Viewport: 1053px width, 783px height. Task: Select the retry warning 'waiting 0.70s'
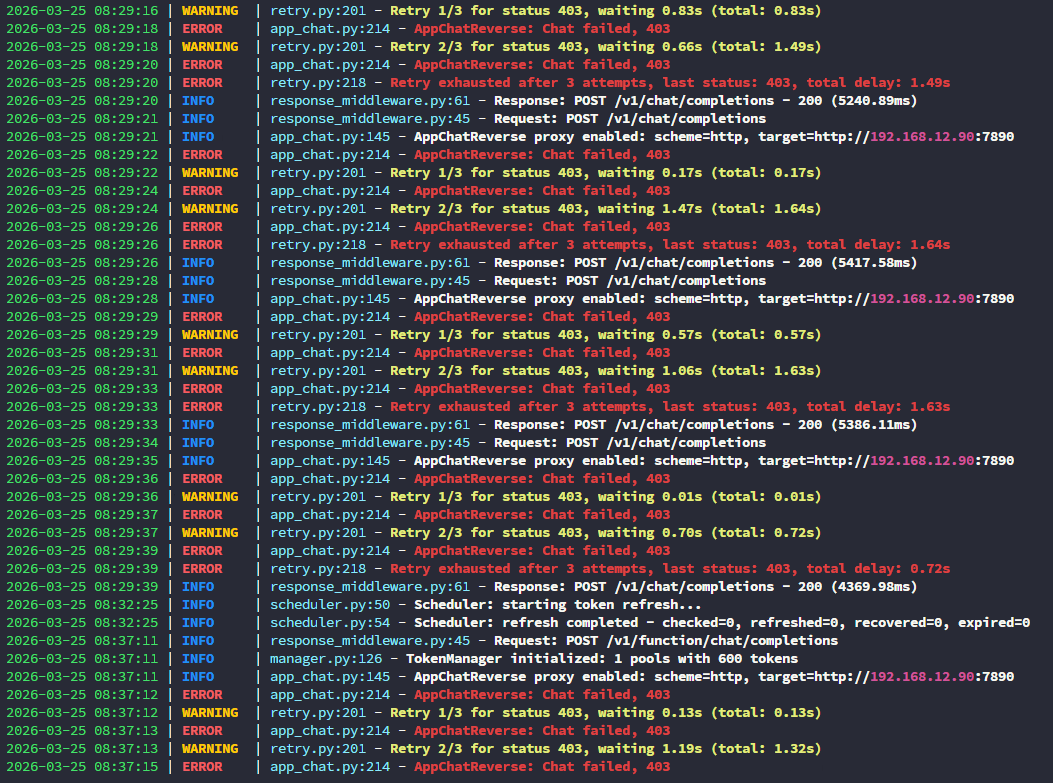pyautogui.click(x=605, y=533)
